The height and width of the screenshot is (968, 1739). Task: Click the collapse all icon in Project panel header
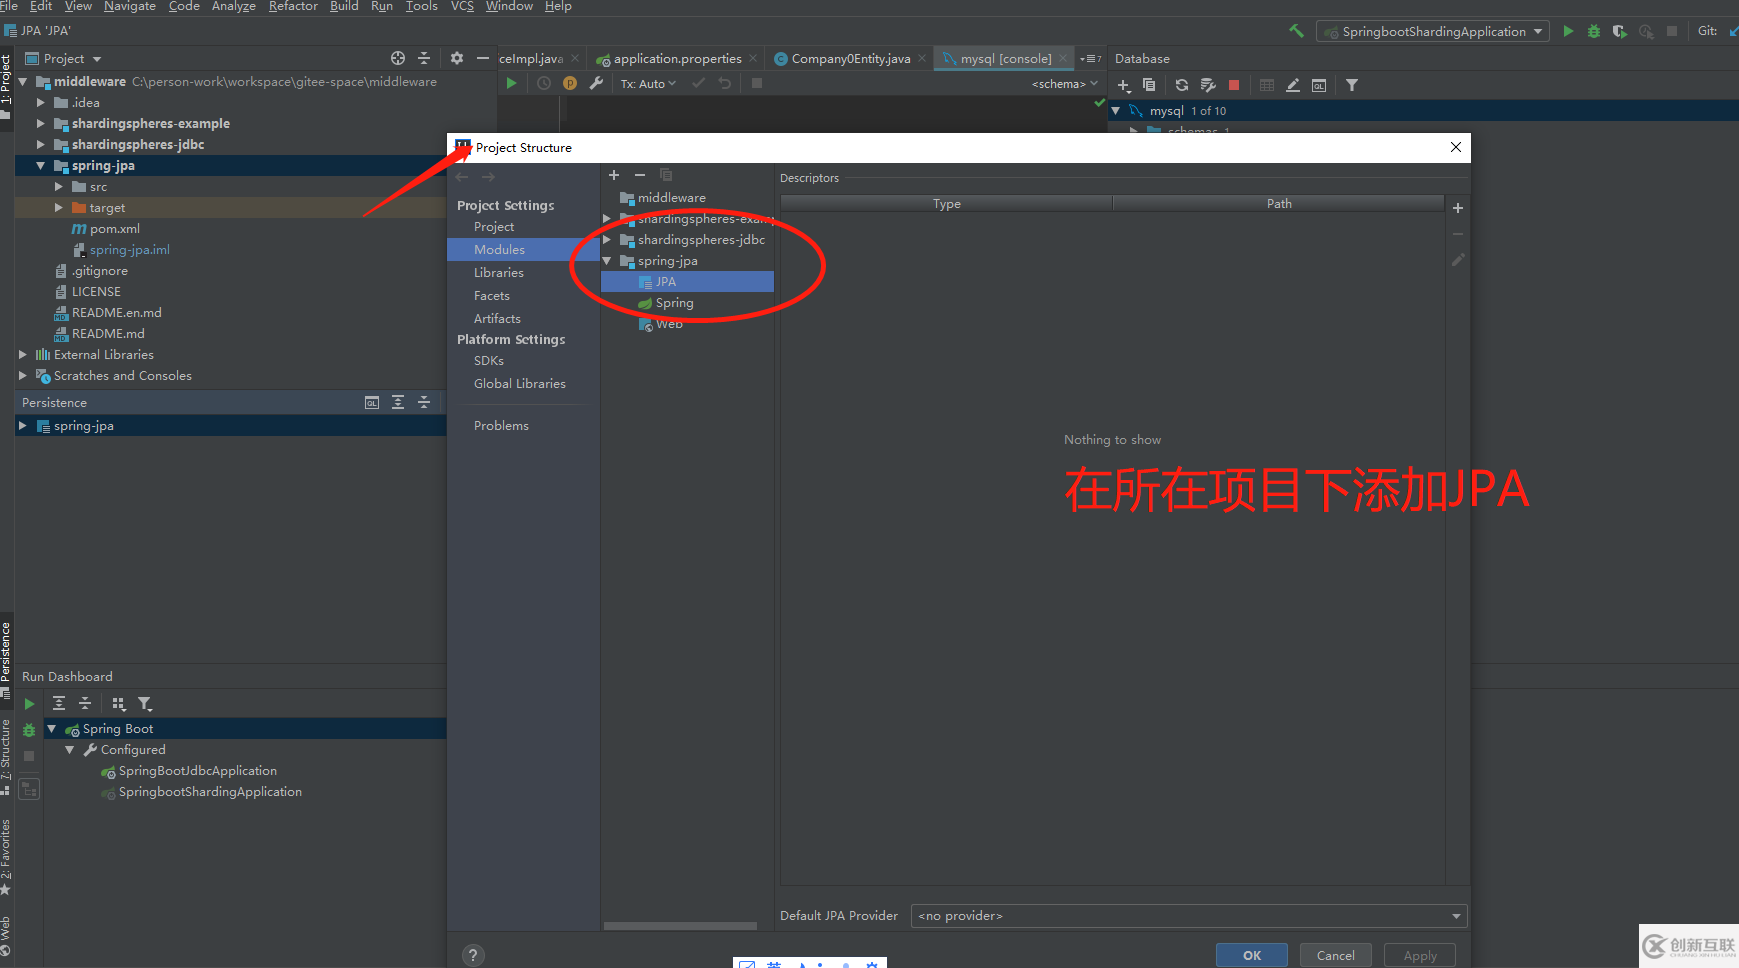(424, 58)
